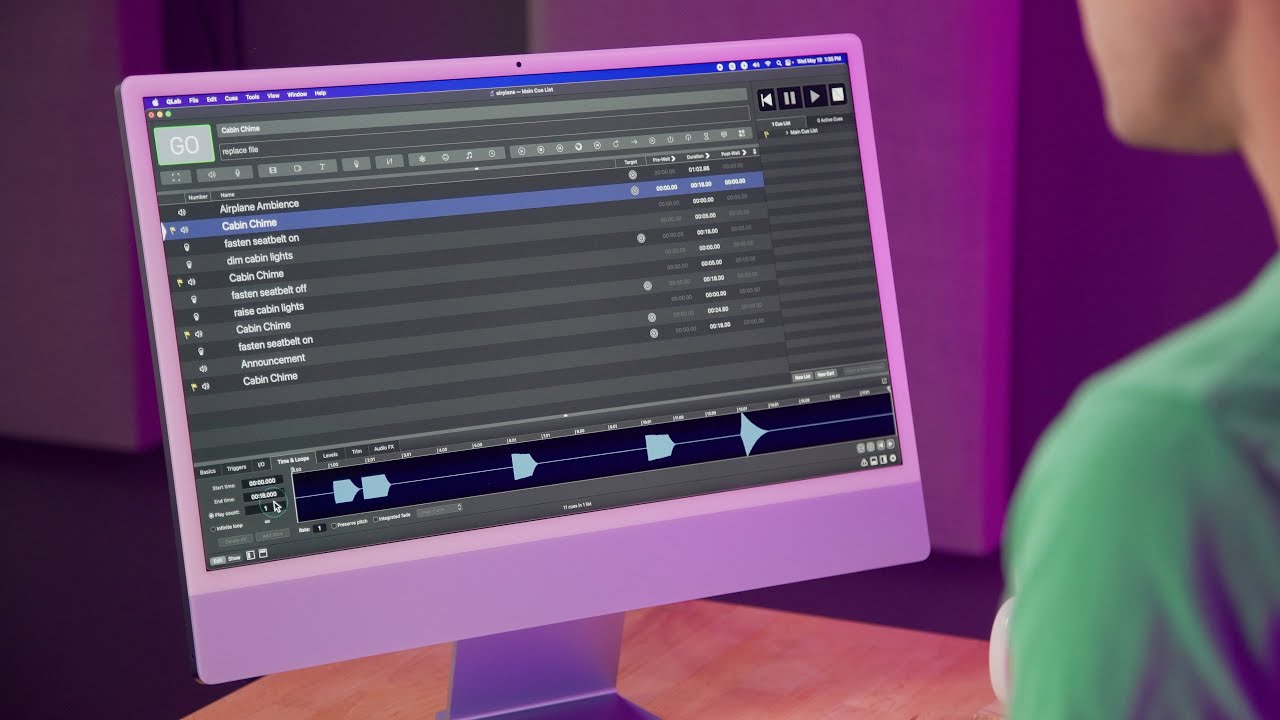Click the skip-to-previous transport button
The height and width of the screenshot is (720, 1280).
click(767, 100)
